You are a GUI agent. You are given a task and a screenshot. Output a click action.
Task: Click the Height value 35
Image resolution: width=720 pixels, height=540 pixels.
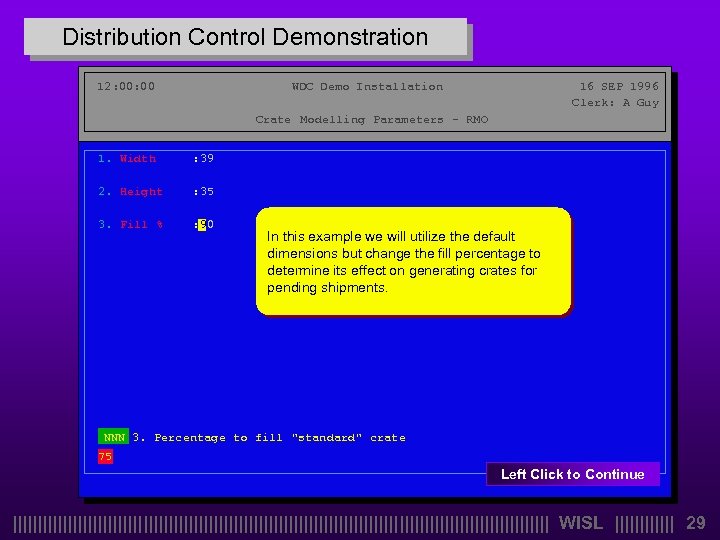pos(207,191)
